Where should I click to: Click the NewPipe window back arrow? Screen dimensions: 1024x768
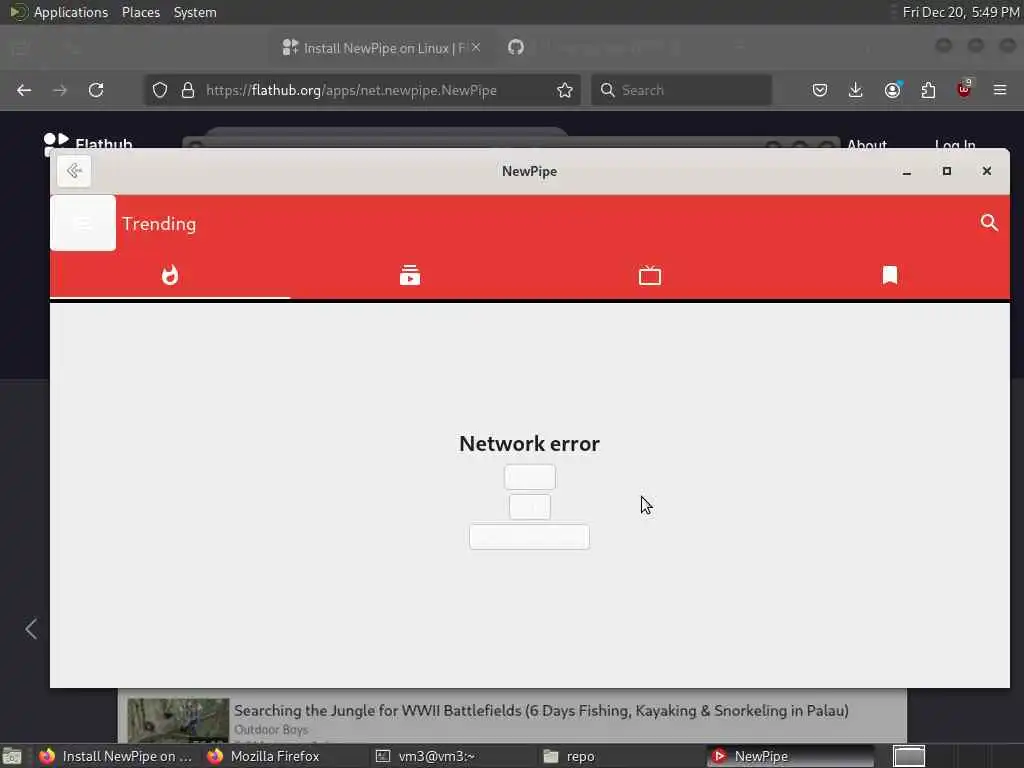74,171
